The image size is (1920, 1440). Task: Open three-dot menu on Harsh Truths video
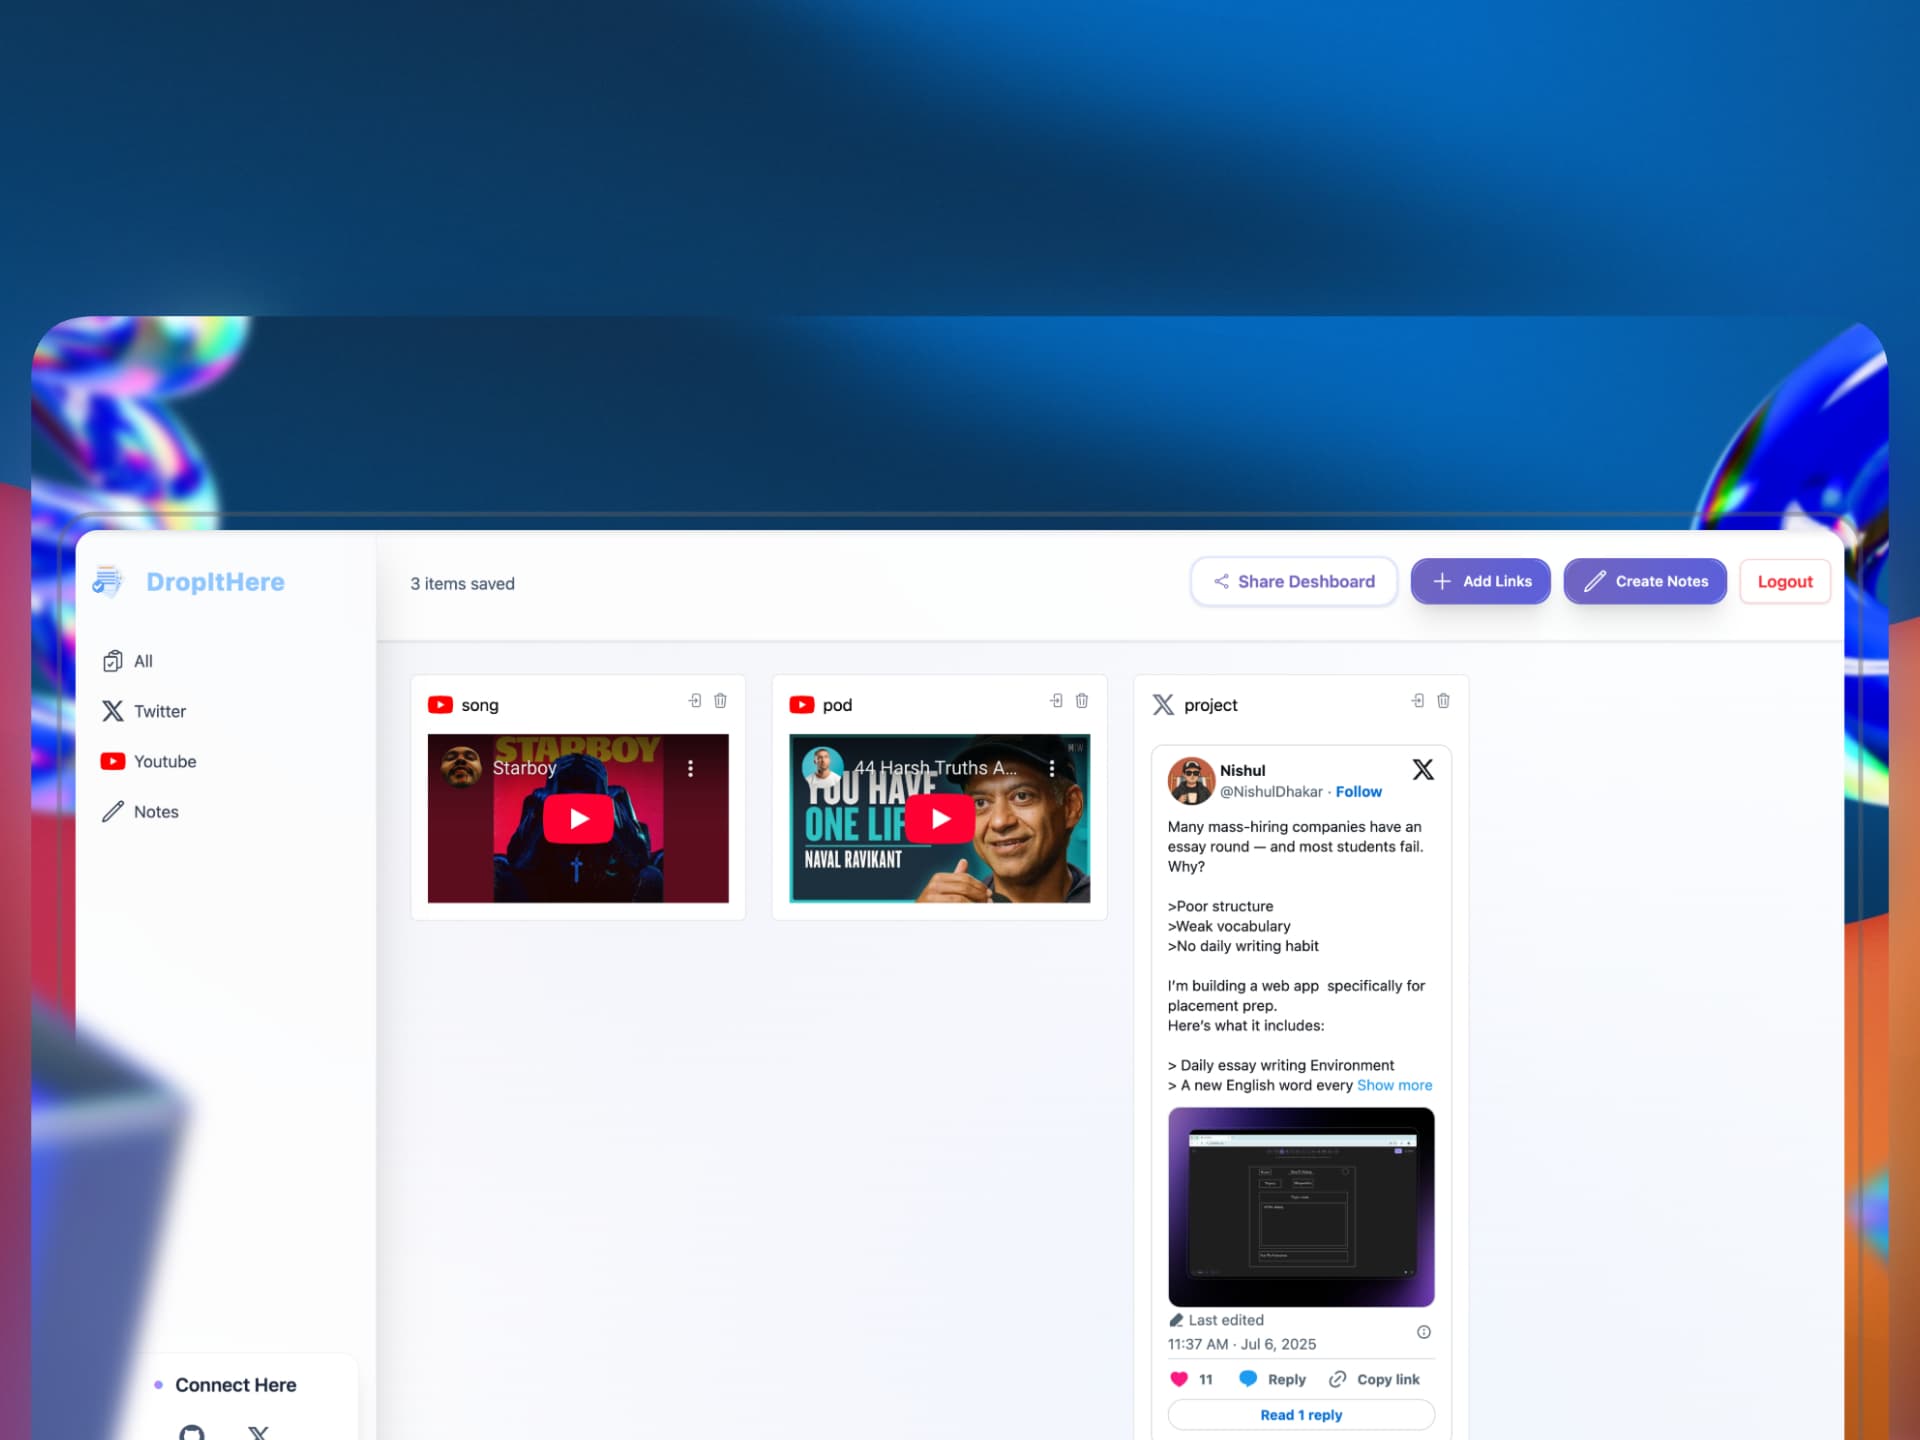pos(1051,768)
